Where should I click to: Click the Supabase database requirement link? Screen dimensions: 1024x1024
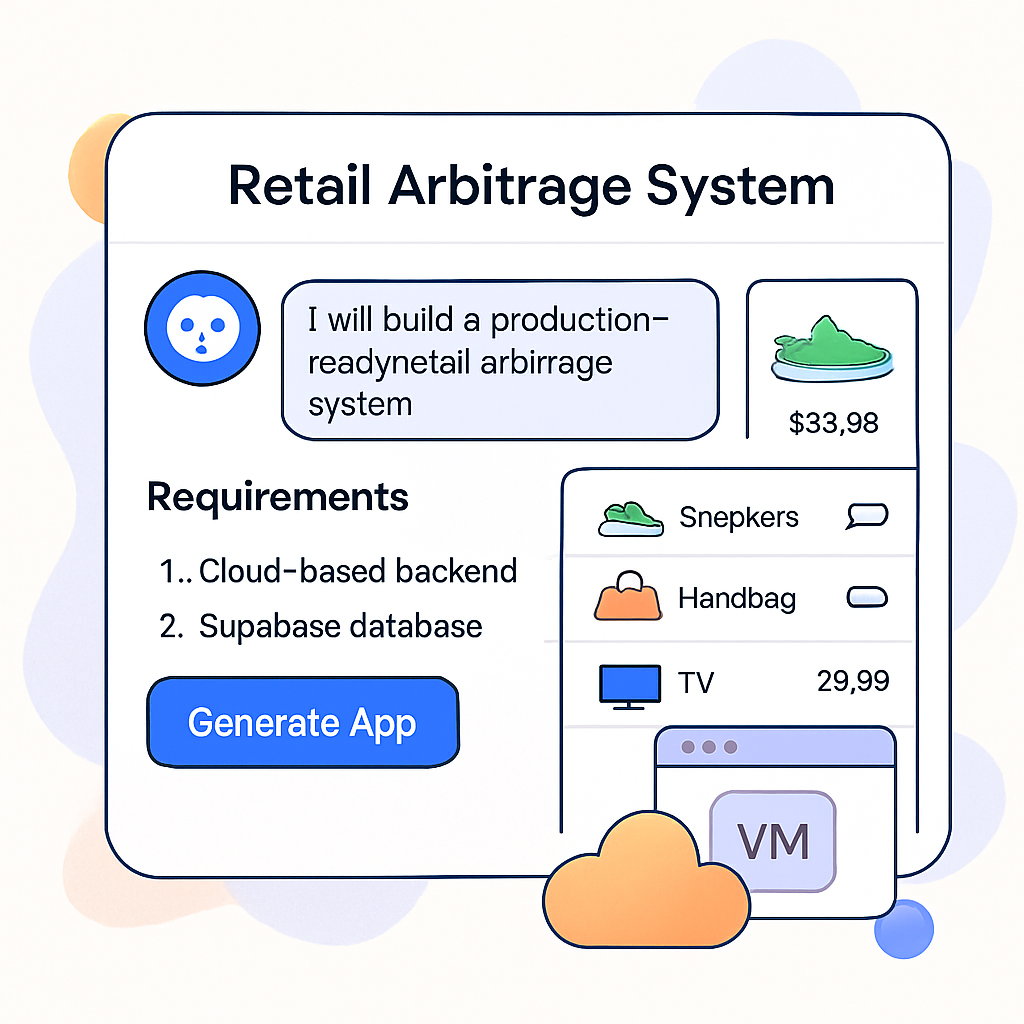point(340,626)
